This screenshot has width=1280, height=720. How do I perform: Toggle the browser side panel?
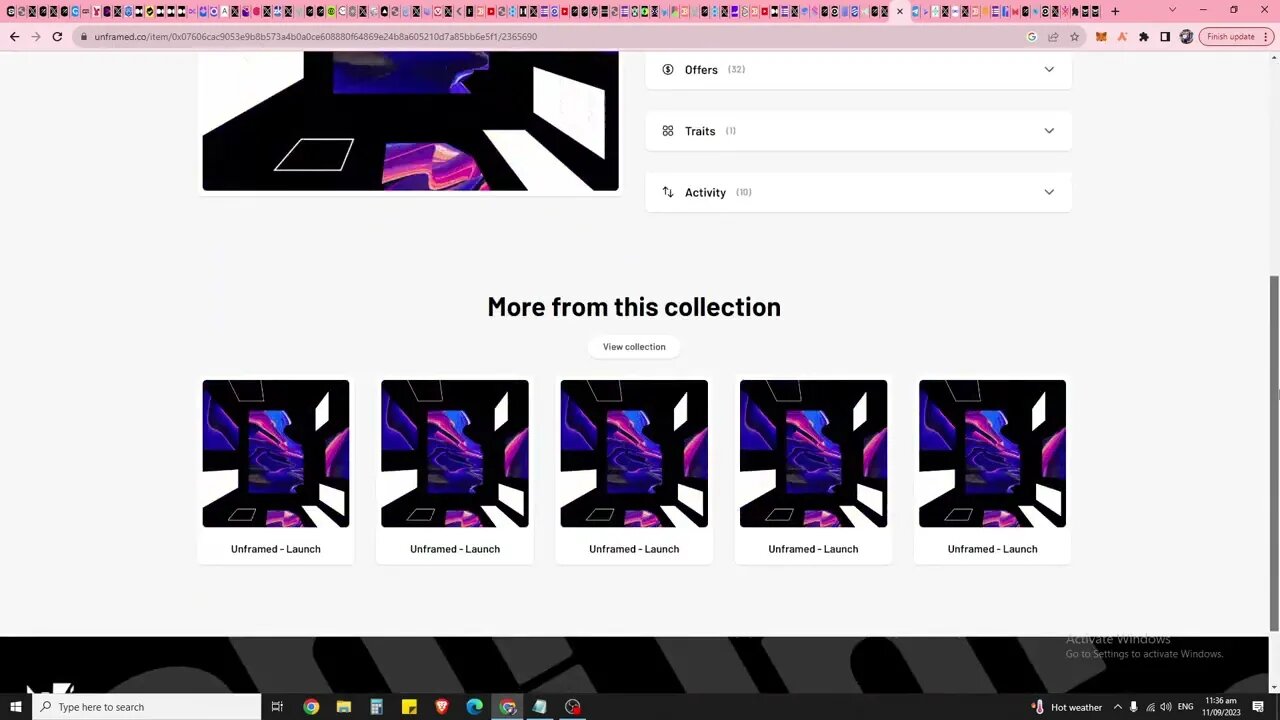tap(1165, 37)
